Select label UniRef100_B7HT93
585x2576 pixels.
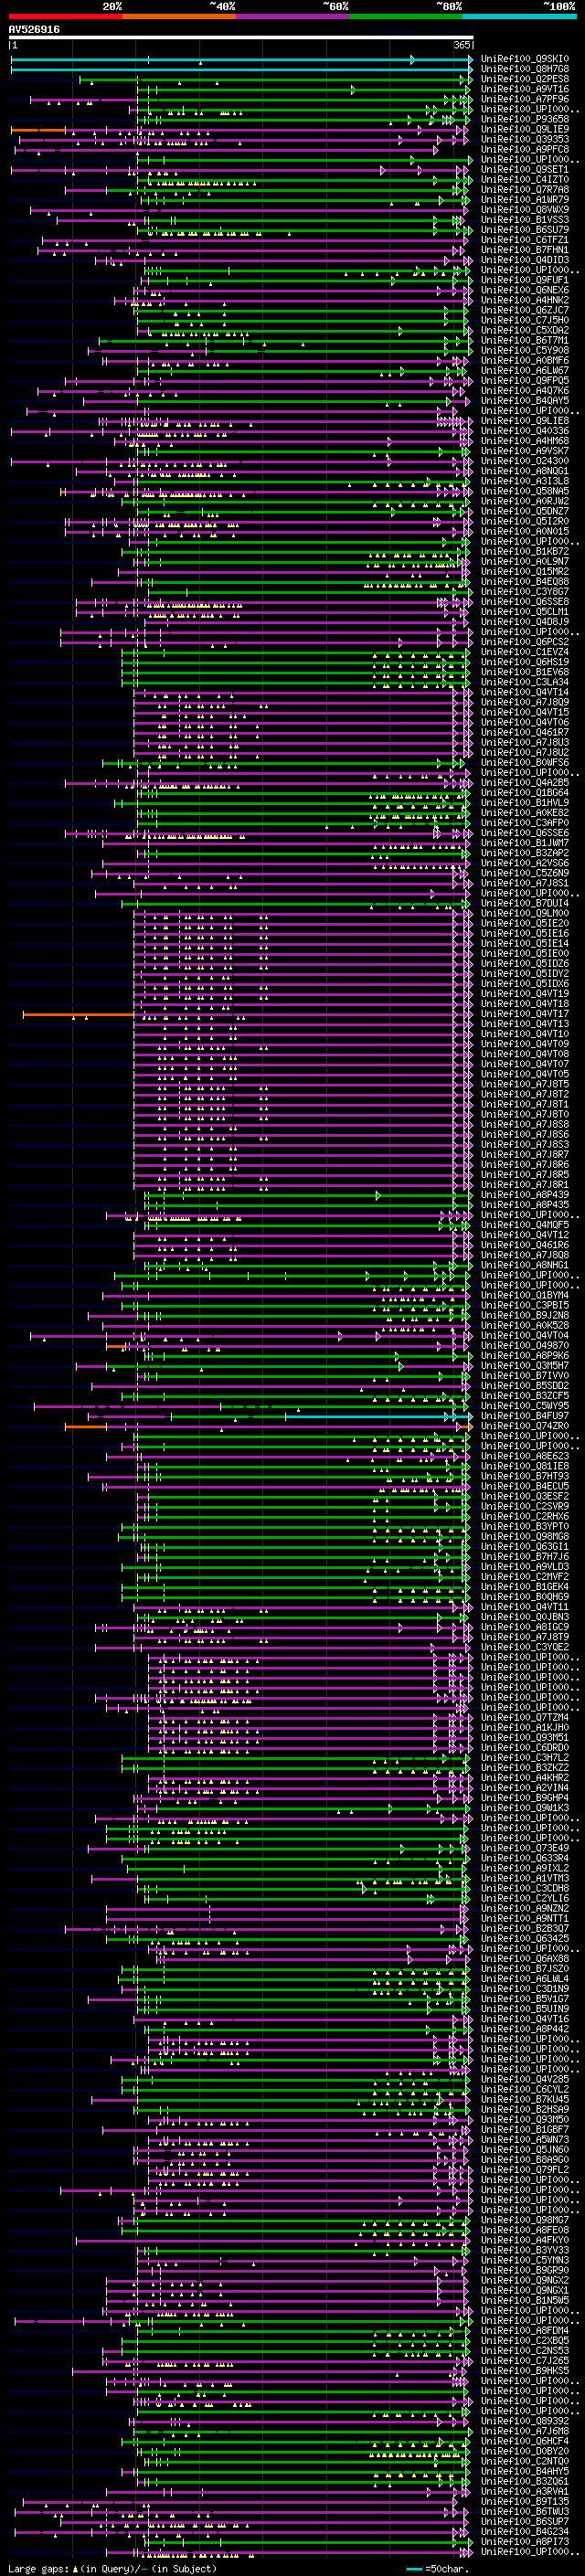pos(525,1476)
